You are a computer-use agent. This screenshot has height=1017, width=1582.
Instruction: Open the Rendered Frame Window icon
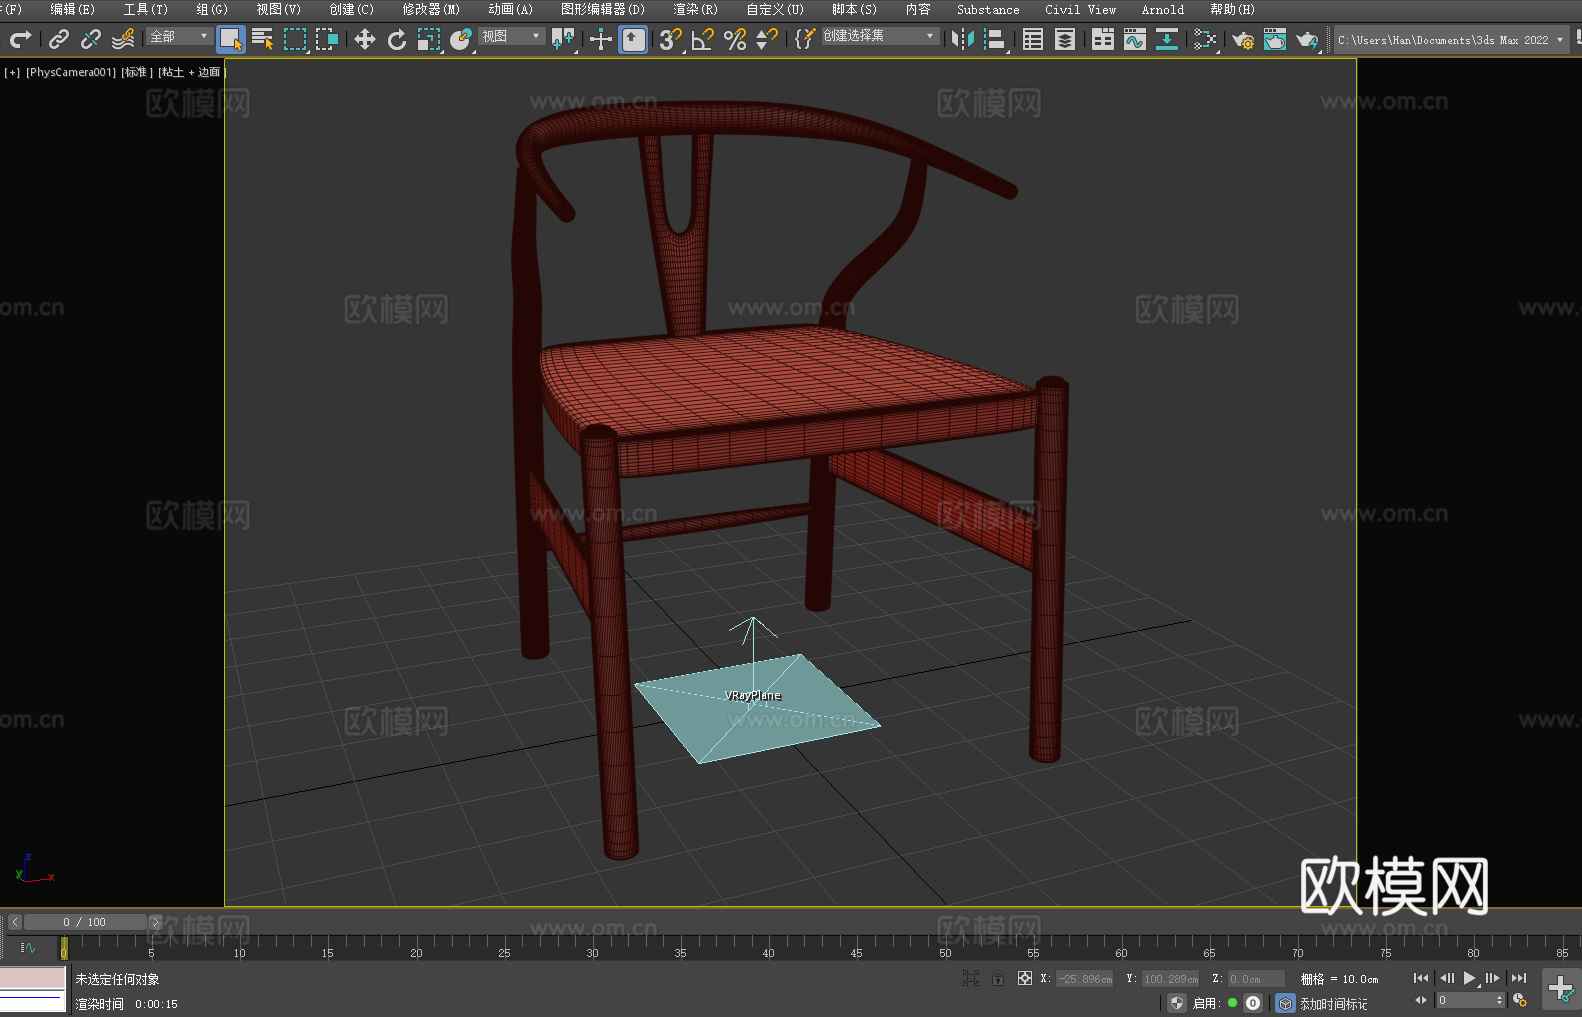pyautogui.click(x=1275, y=39)
